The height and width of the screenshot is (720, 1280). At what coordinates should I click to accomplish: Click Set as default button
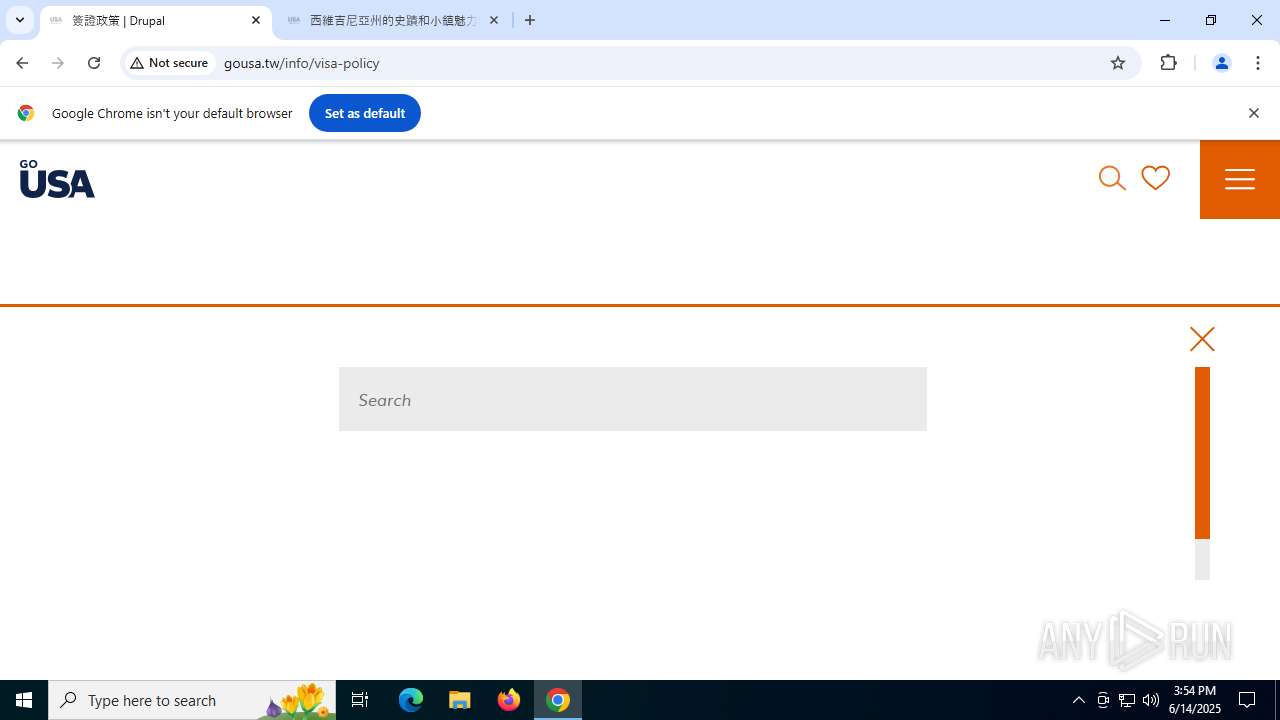tap(365, 113)
